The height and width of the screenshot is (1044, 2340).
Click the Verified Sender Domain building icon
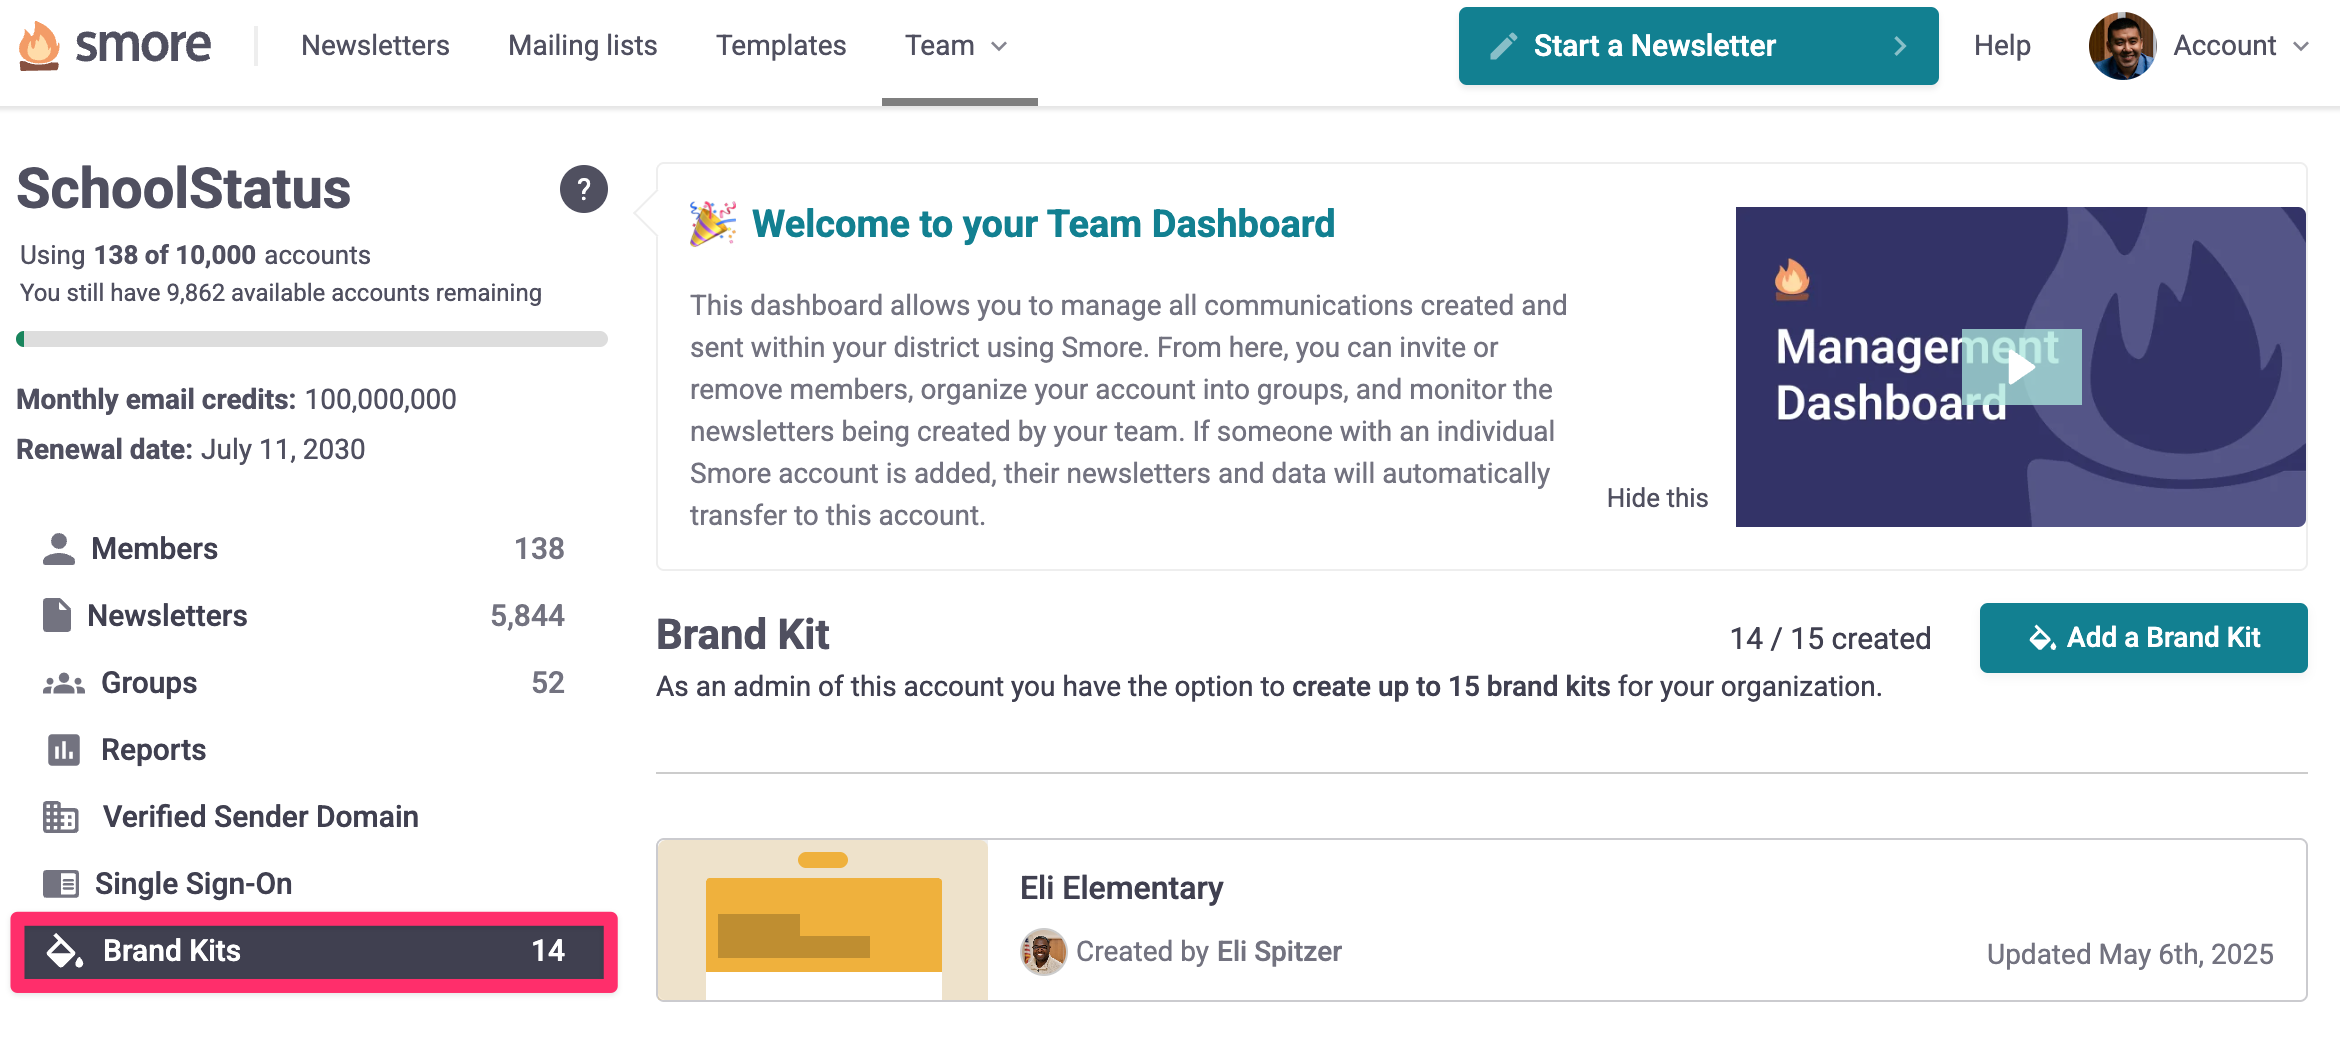(61, 817)
